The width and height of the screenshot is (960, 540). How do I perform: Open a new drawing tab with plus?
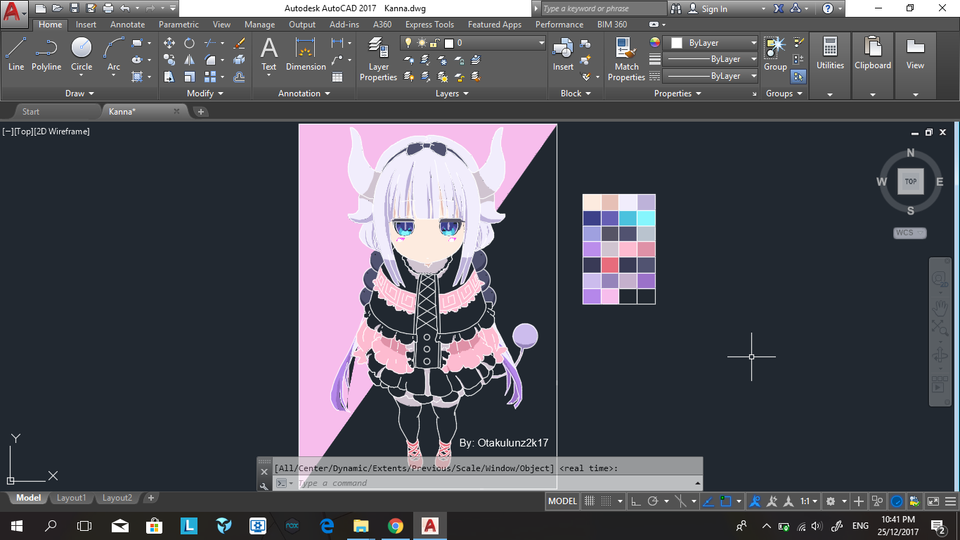pos(201,111)
